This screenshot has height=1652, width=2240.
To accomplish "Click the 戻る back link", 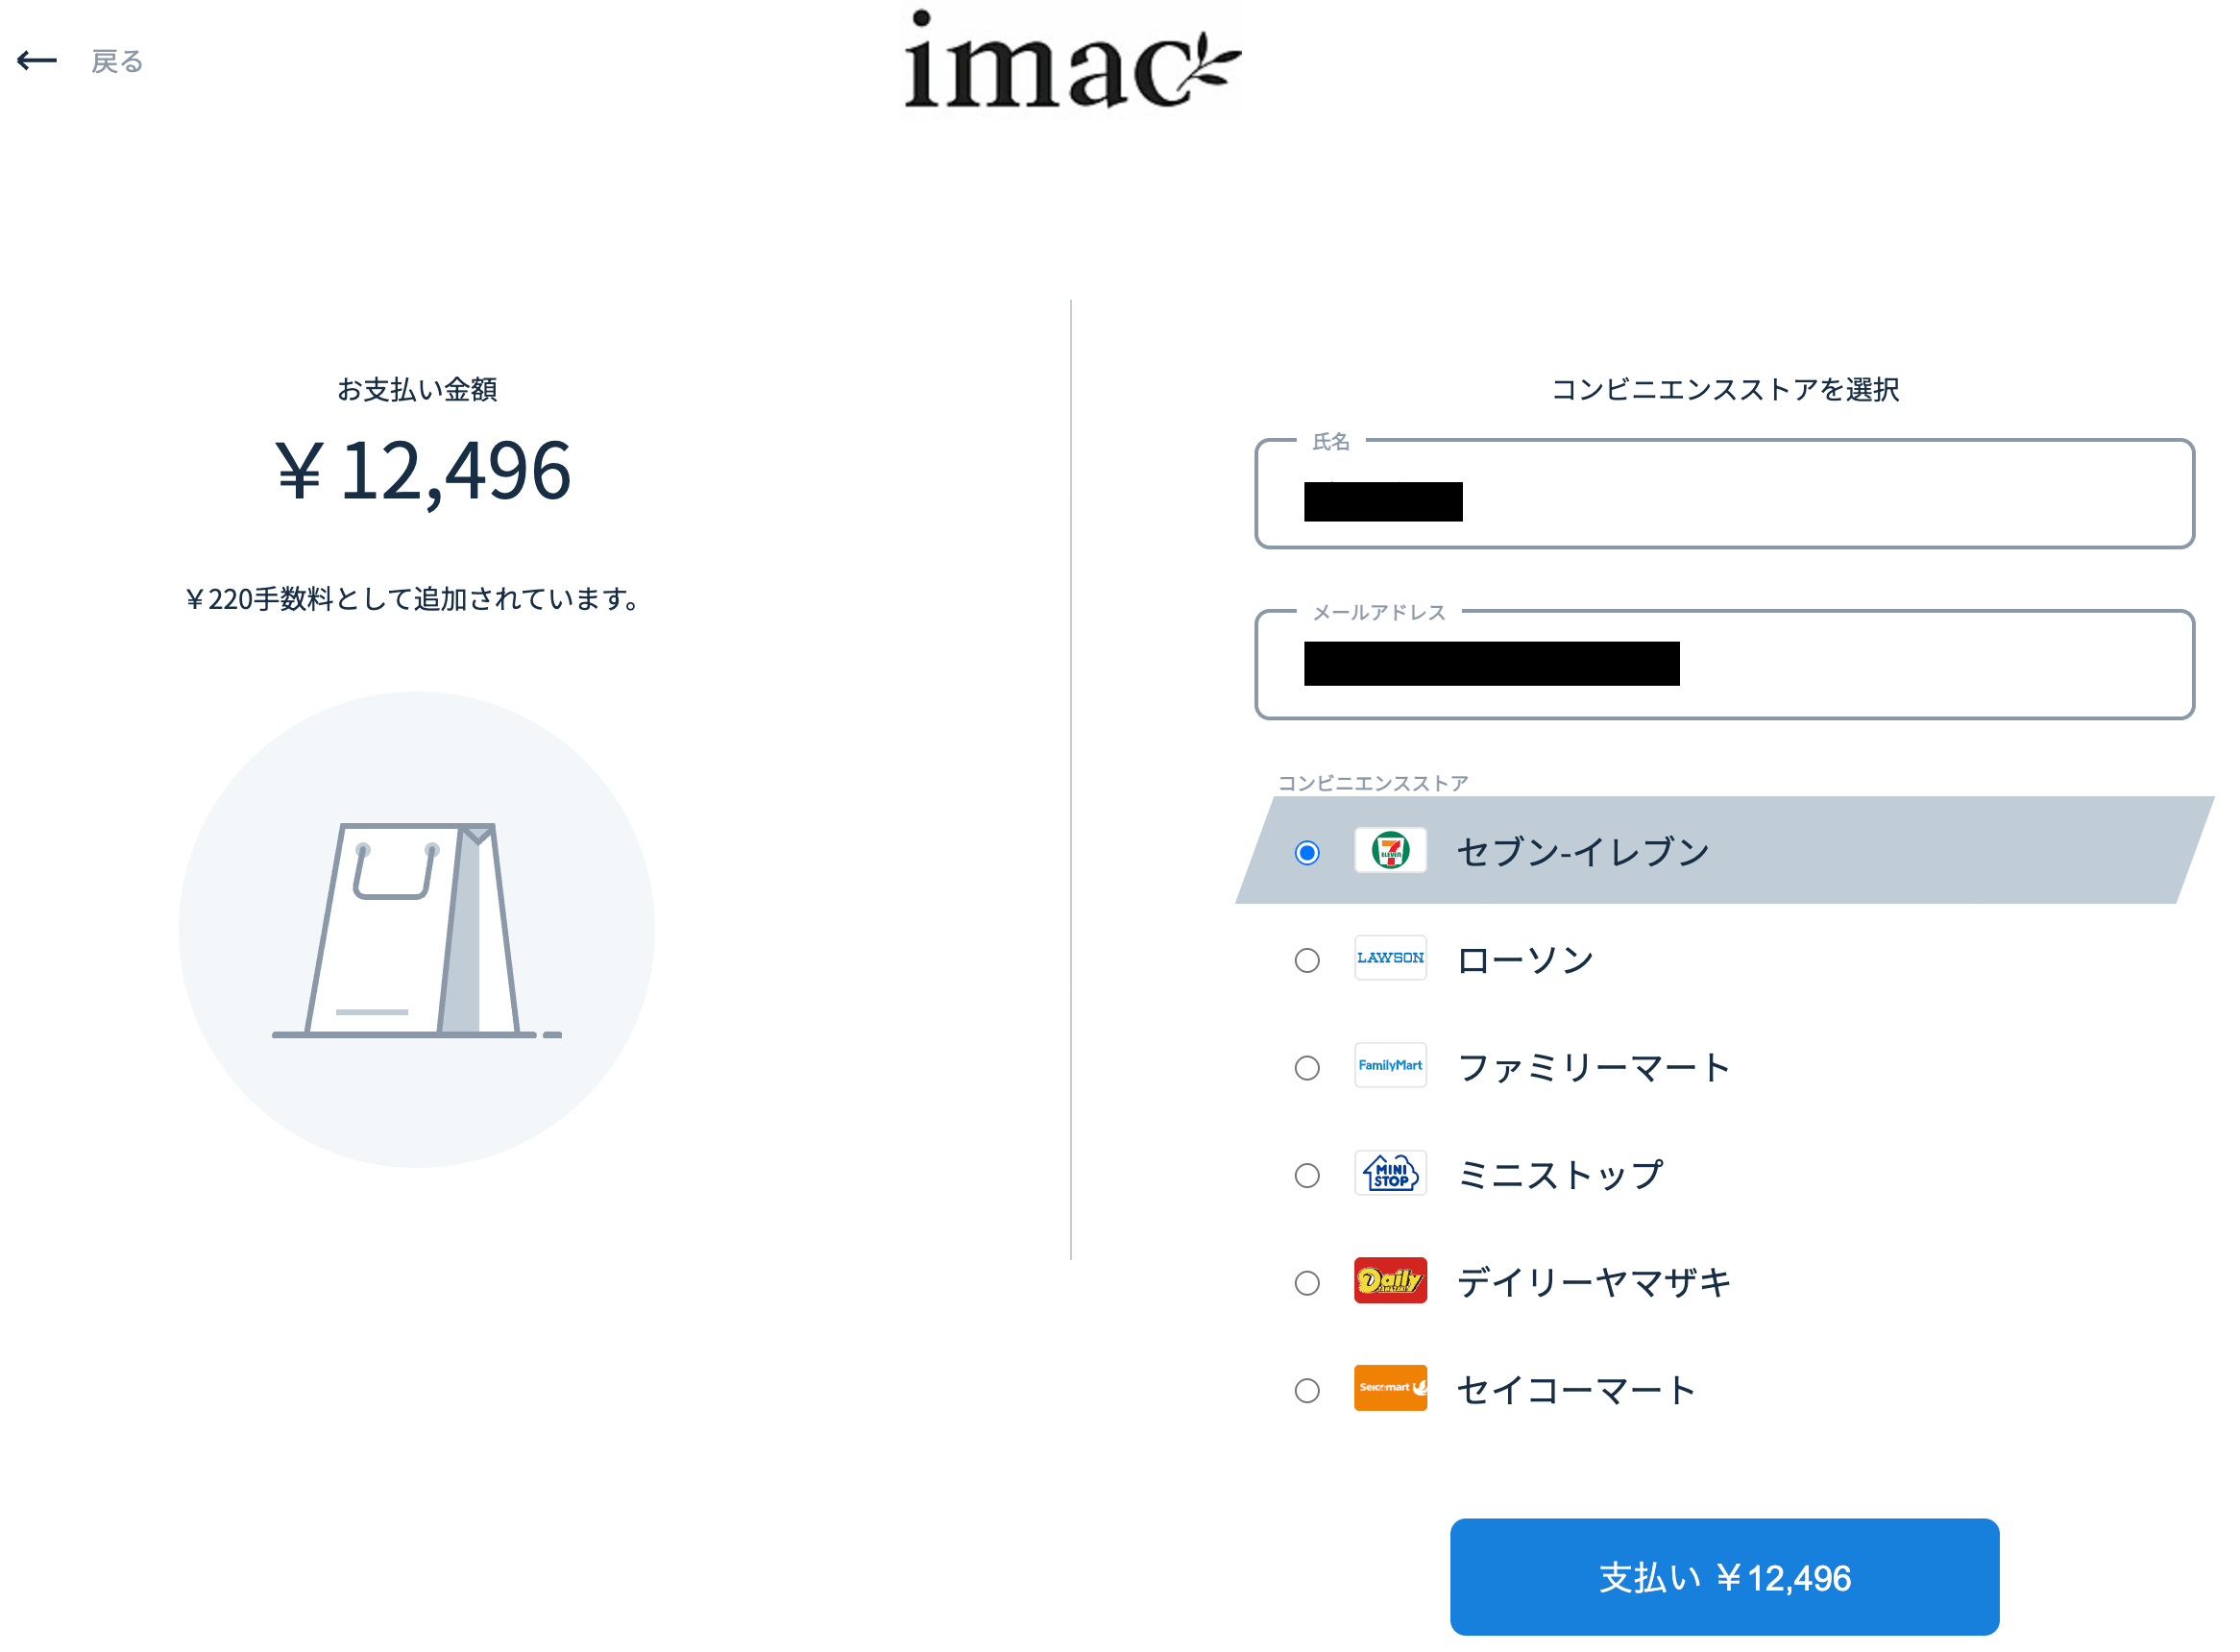I will click(x=118, y=62).
